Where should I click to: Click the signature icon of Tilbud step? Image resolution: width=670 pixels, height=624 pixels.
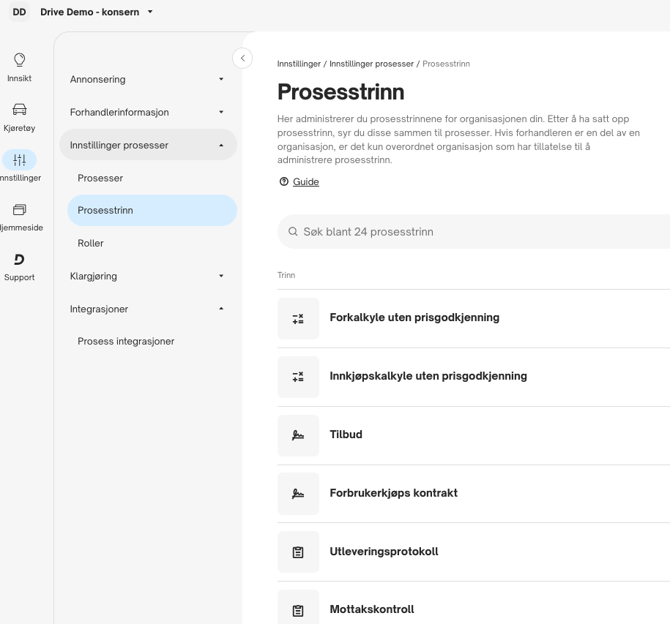[x=298, y=435]
